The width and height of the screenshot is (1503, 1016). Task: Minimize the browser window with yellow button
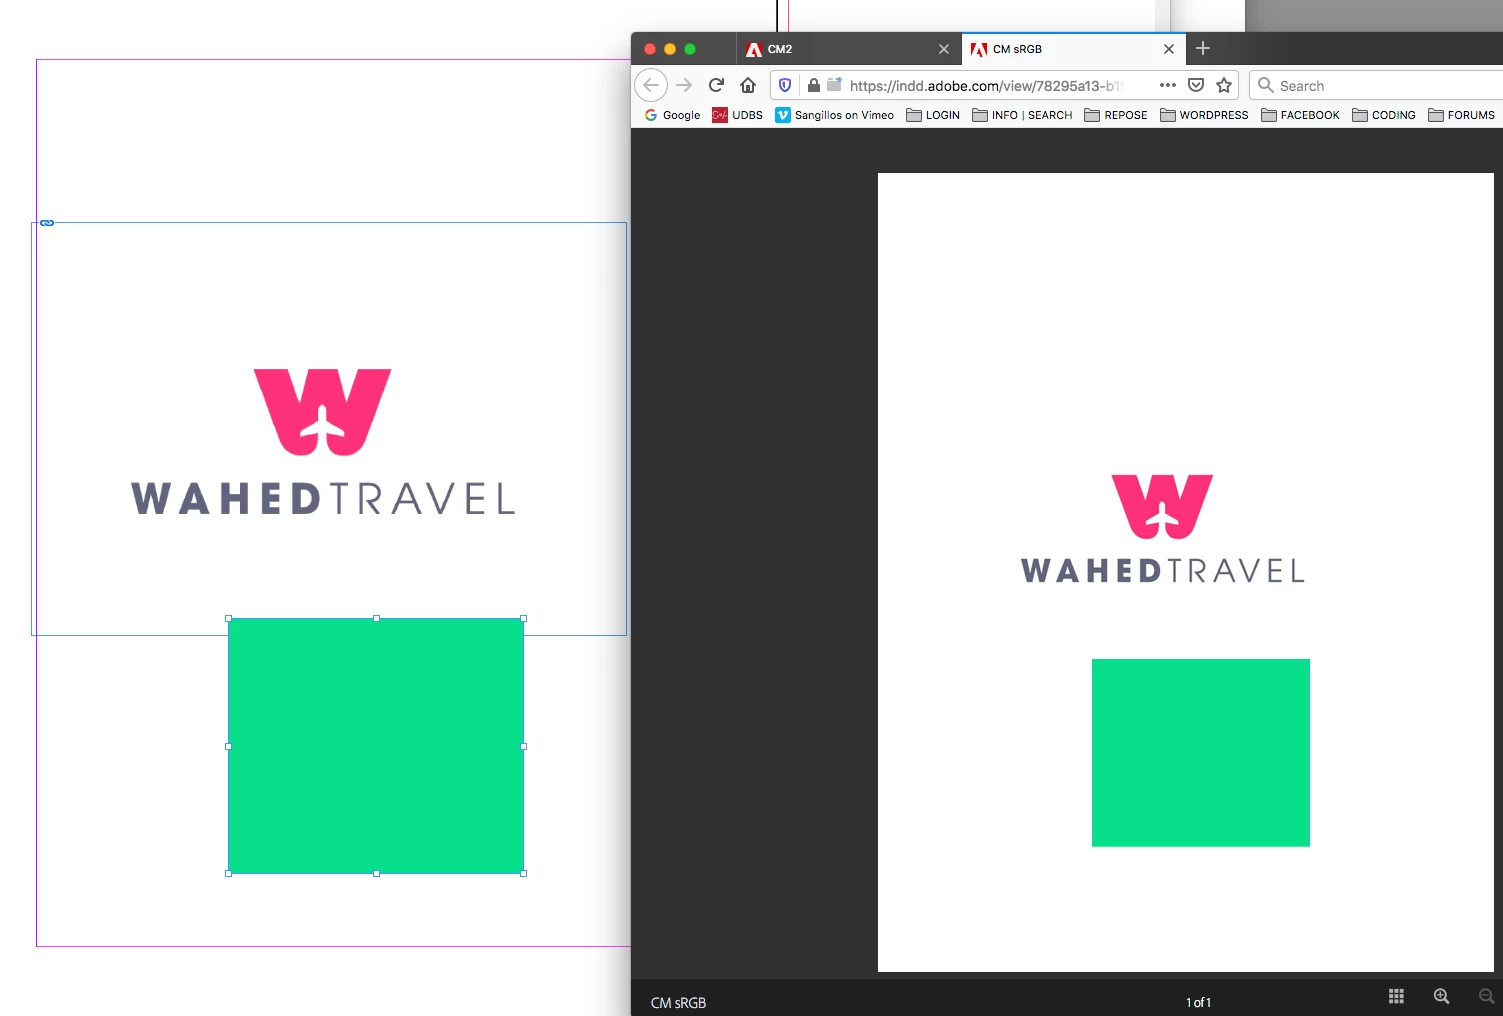pyautogui.click(x=670, y=49)
